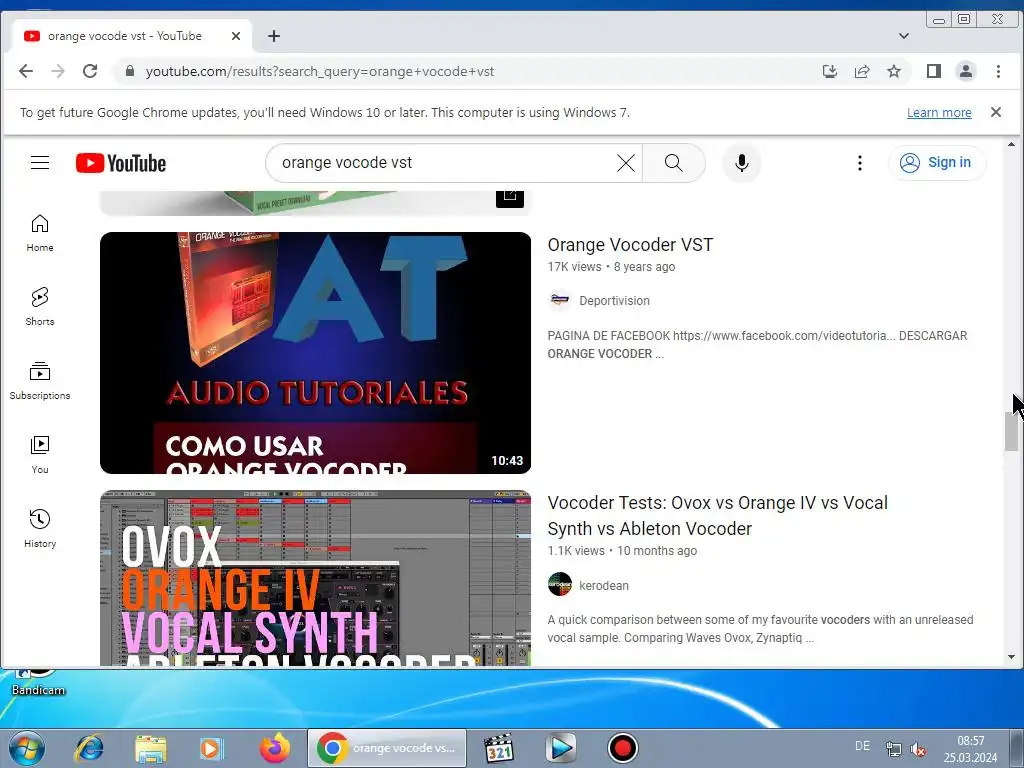Click the DE language indicator
Screen dimensions: 1024x768
862,746
